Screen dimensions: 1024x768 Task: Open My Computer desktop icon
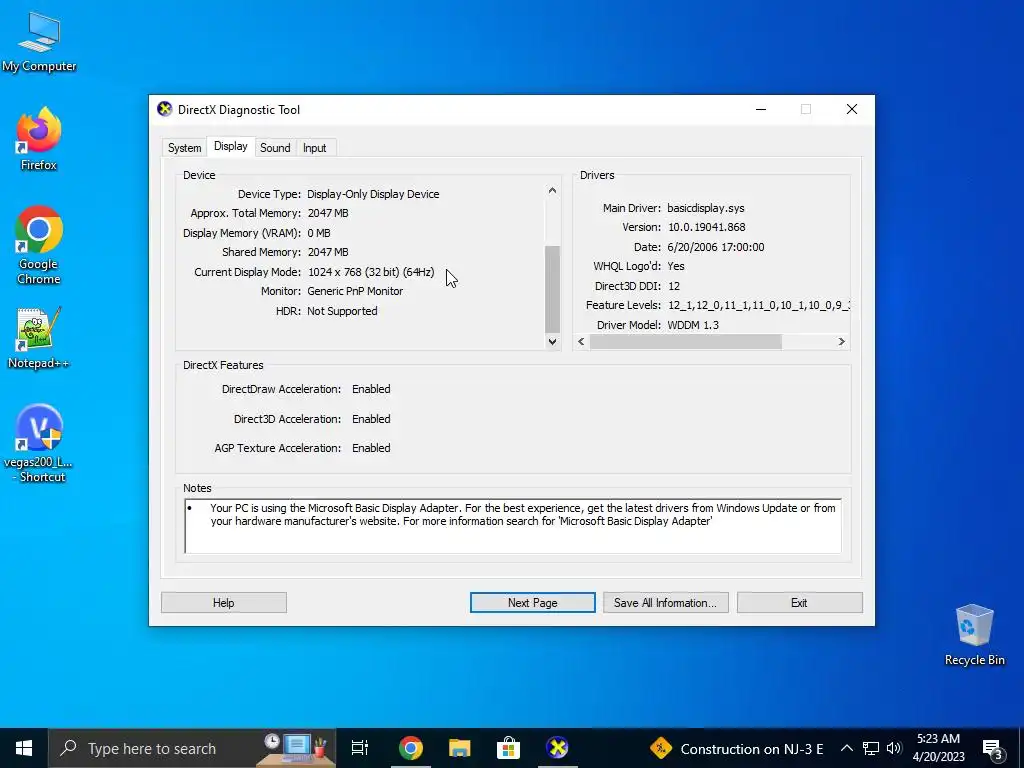[39, 42]
